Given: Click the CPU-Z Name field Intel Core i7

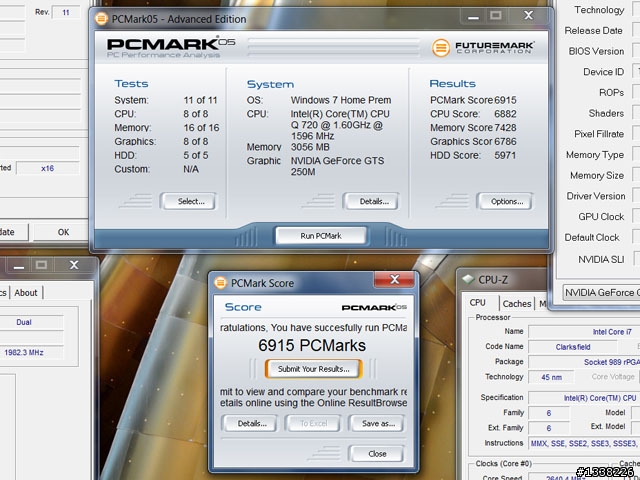Looking at the screenshot, I should [584, 332].
